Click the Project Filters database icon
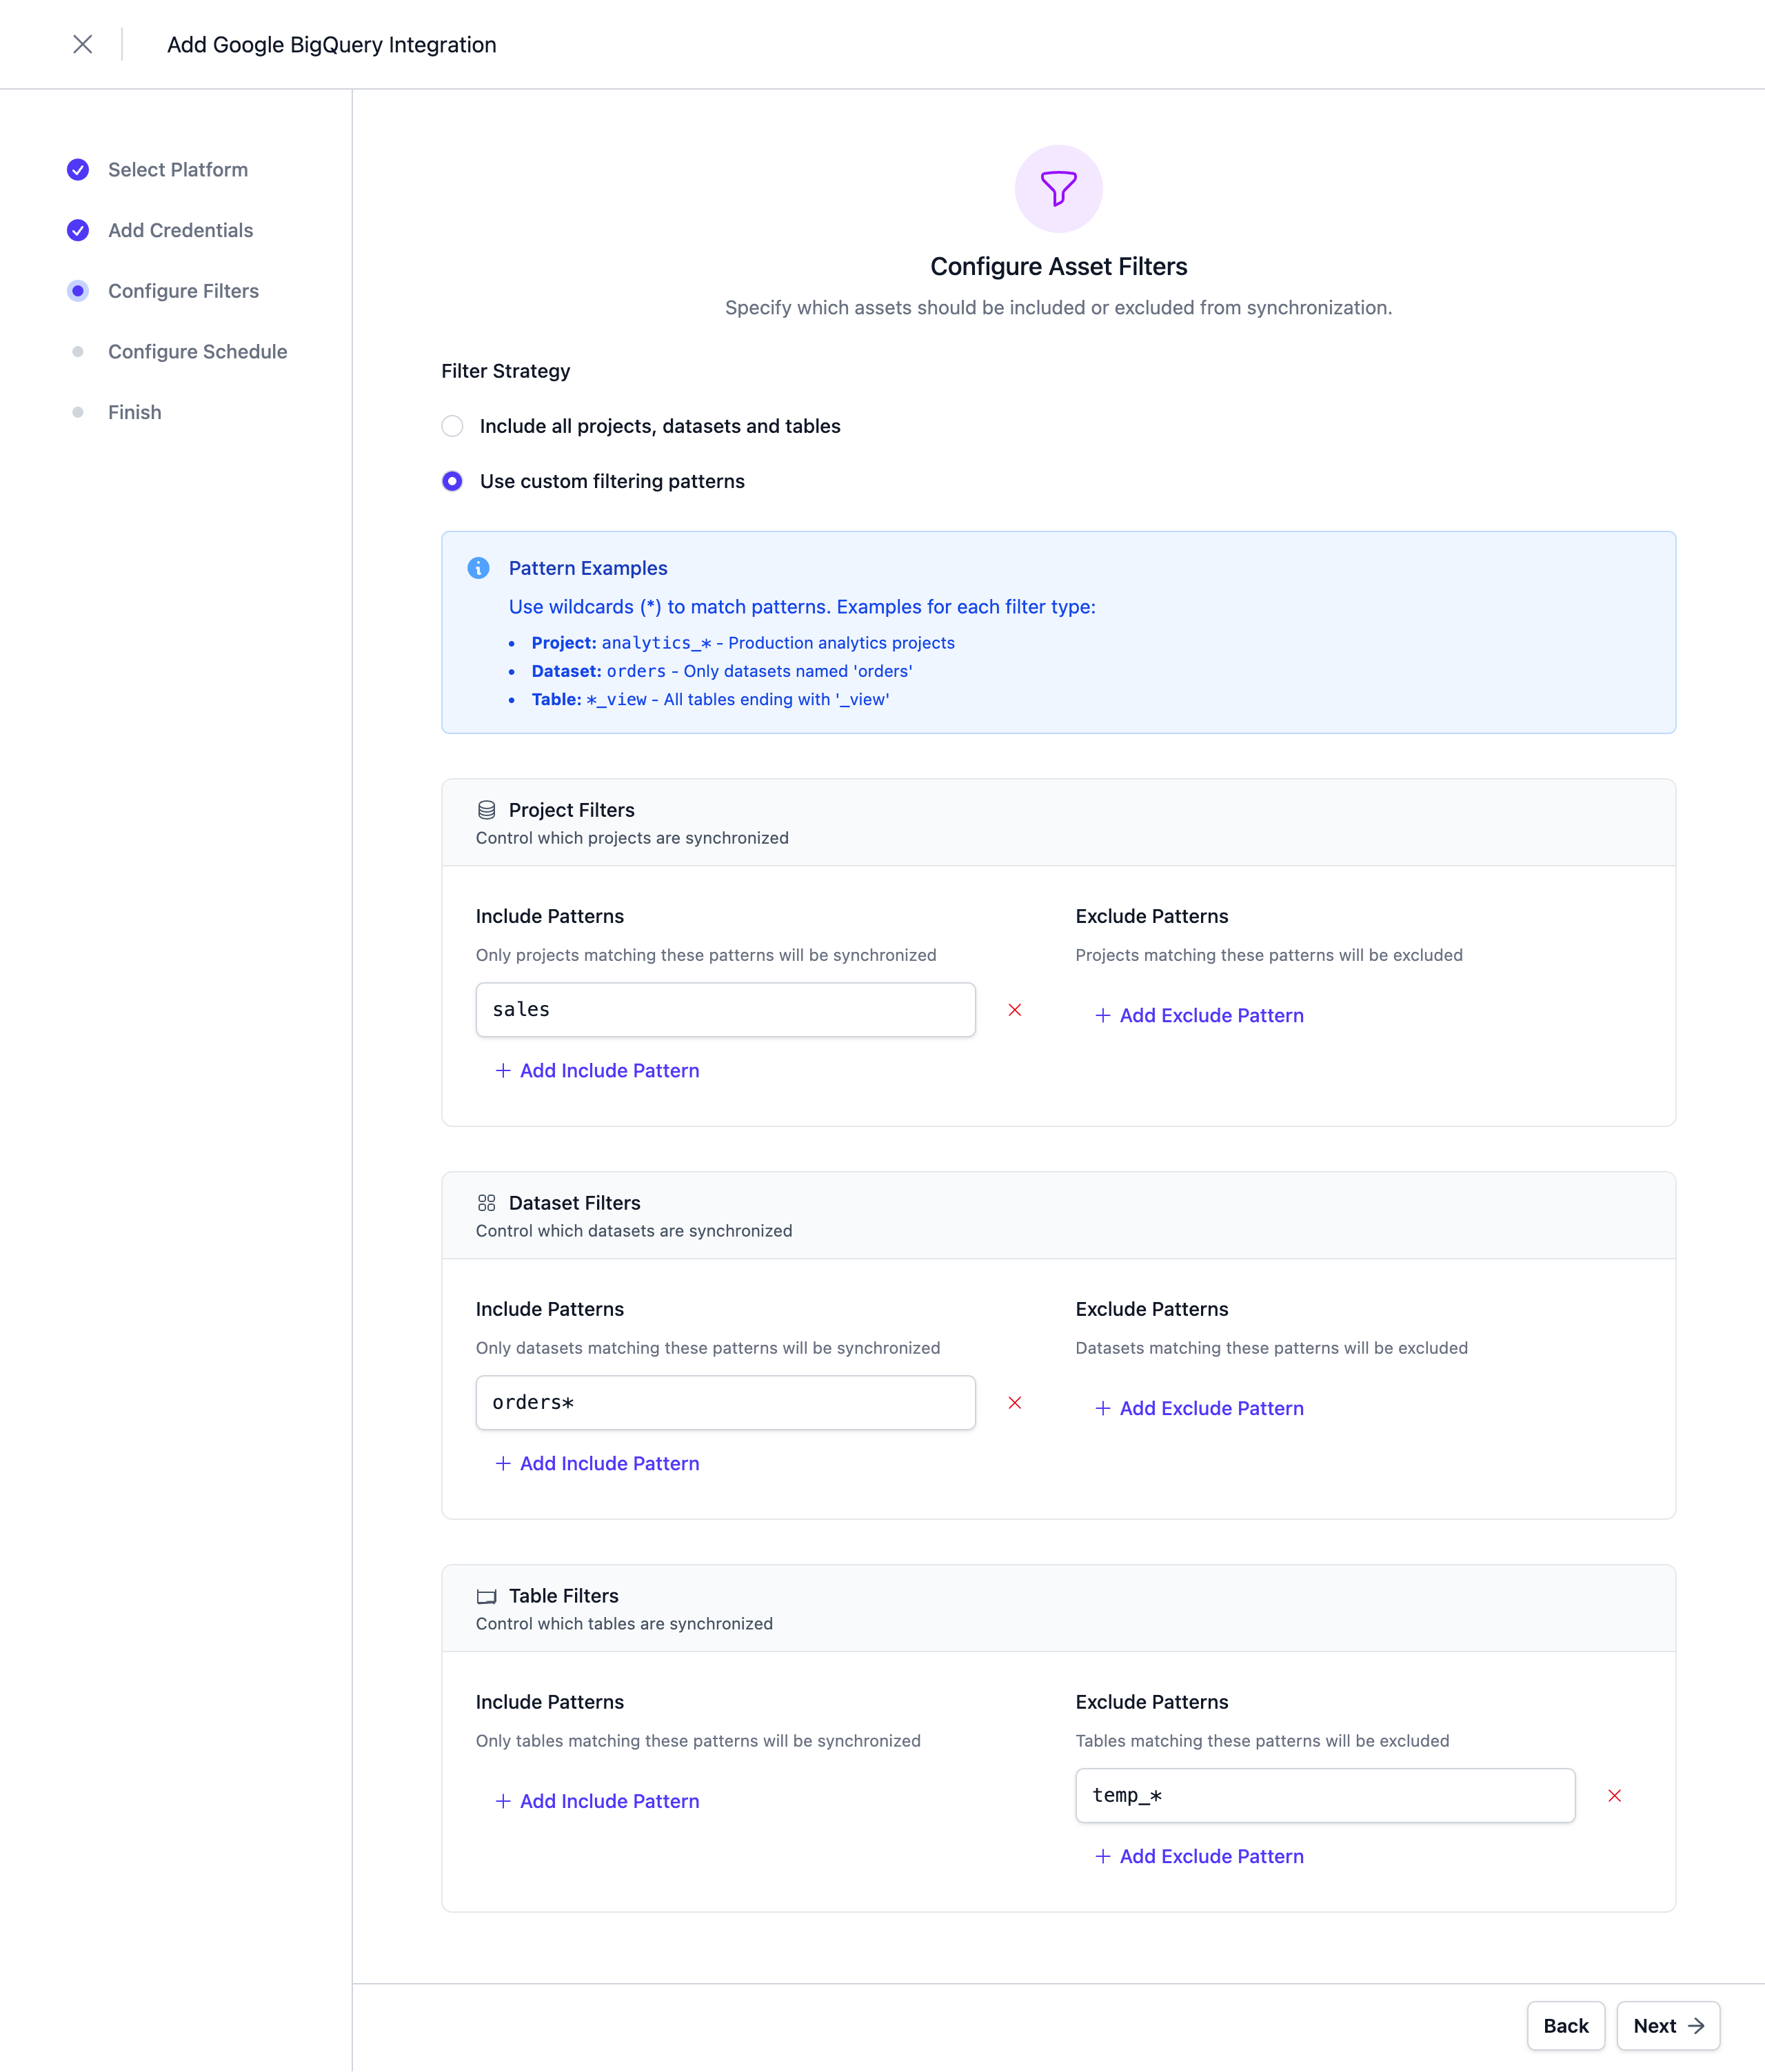The height and width of the screenshot is (2072, 1765). point(486,810)
